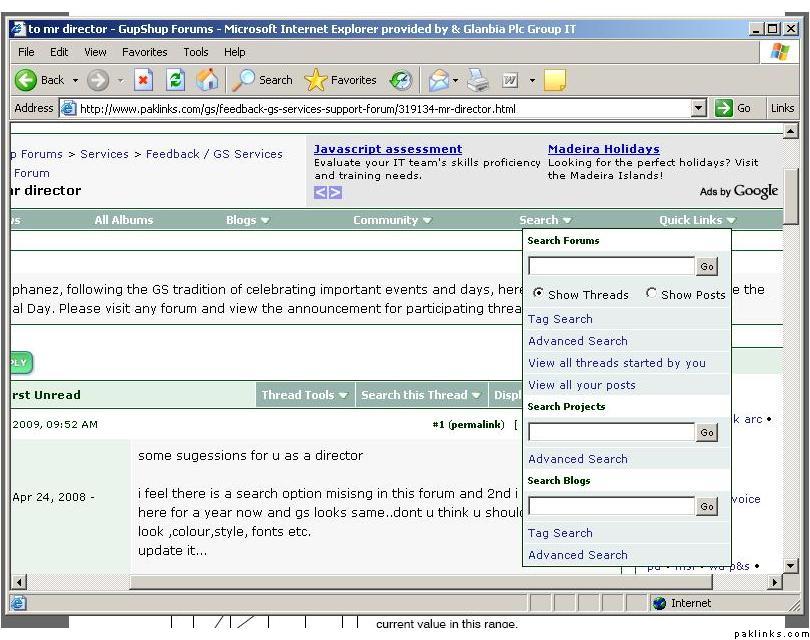Click the Back arrow button in toolbar

[27, 80]
